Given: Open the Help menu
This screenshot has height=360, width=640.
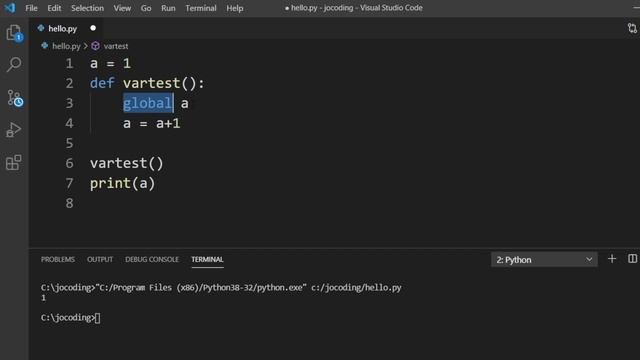Looking at the screenshot, I should coord(235,8).
